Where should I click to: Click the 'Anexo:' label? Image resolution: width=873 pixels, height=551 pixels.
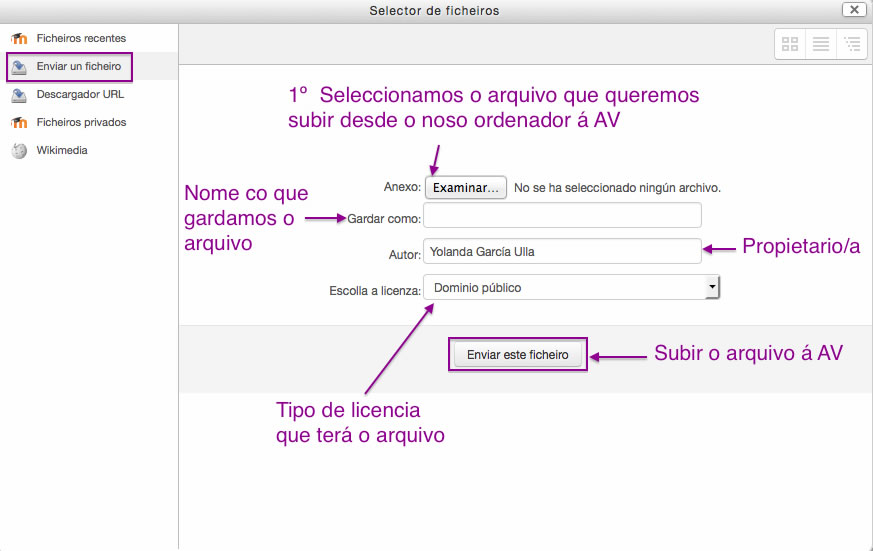(x=402, y=187)
